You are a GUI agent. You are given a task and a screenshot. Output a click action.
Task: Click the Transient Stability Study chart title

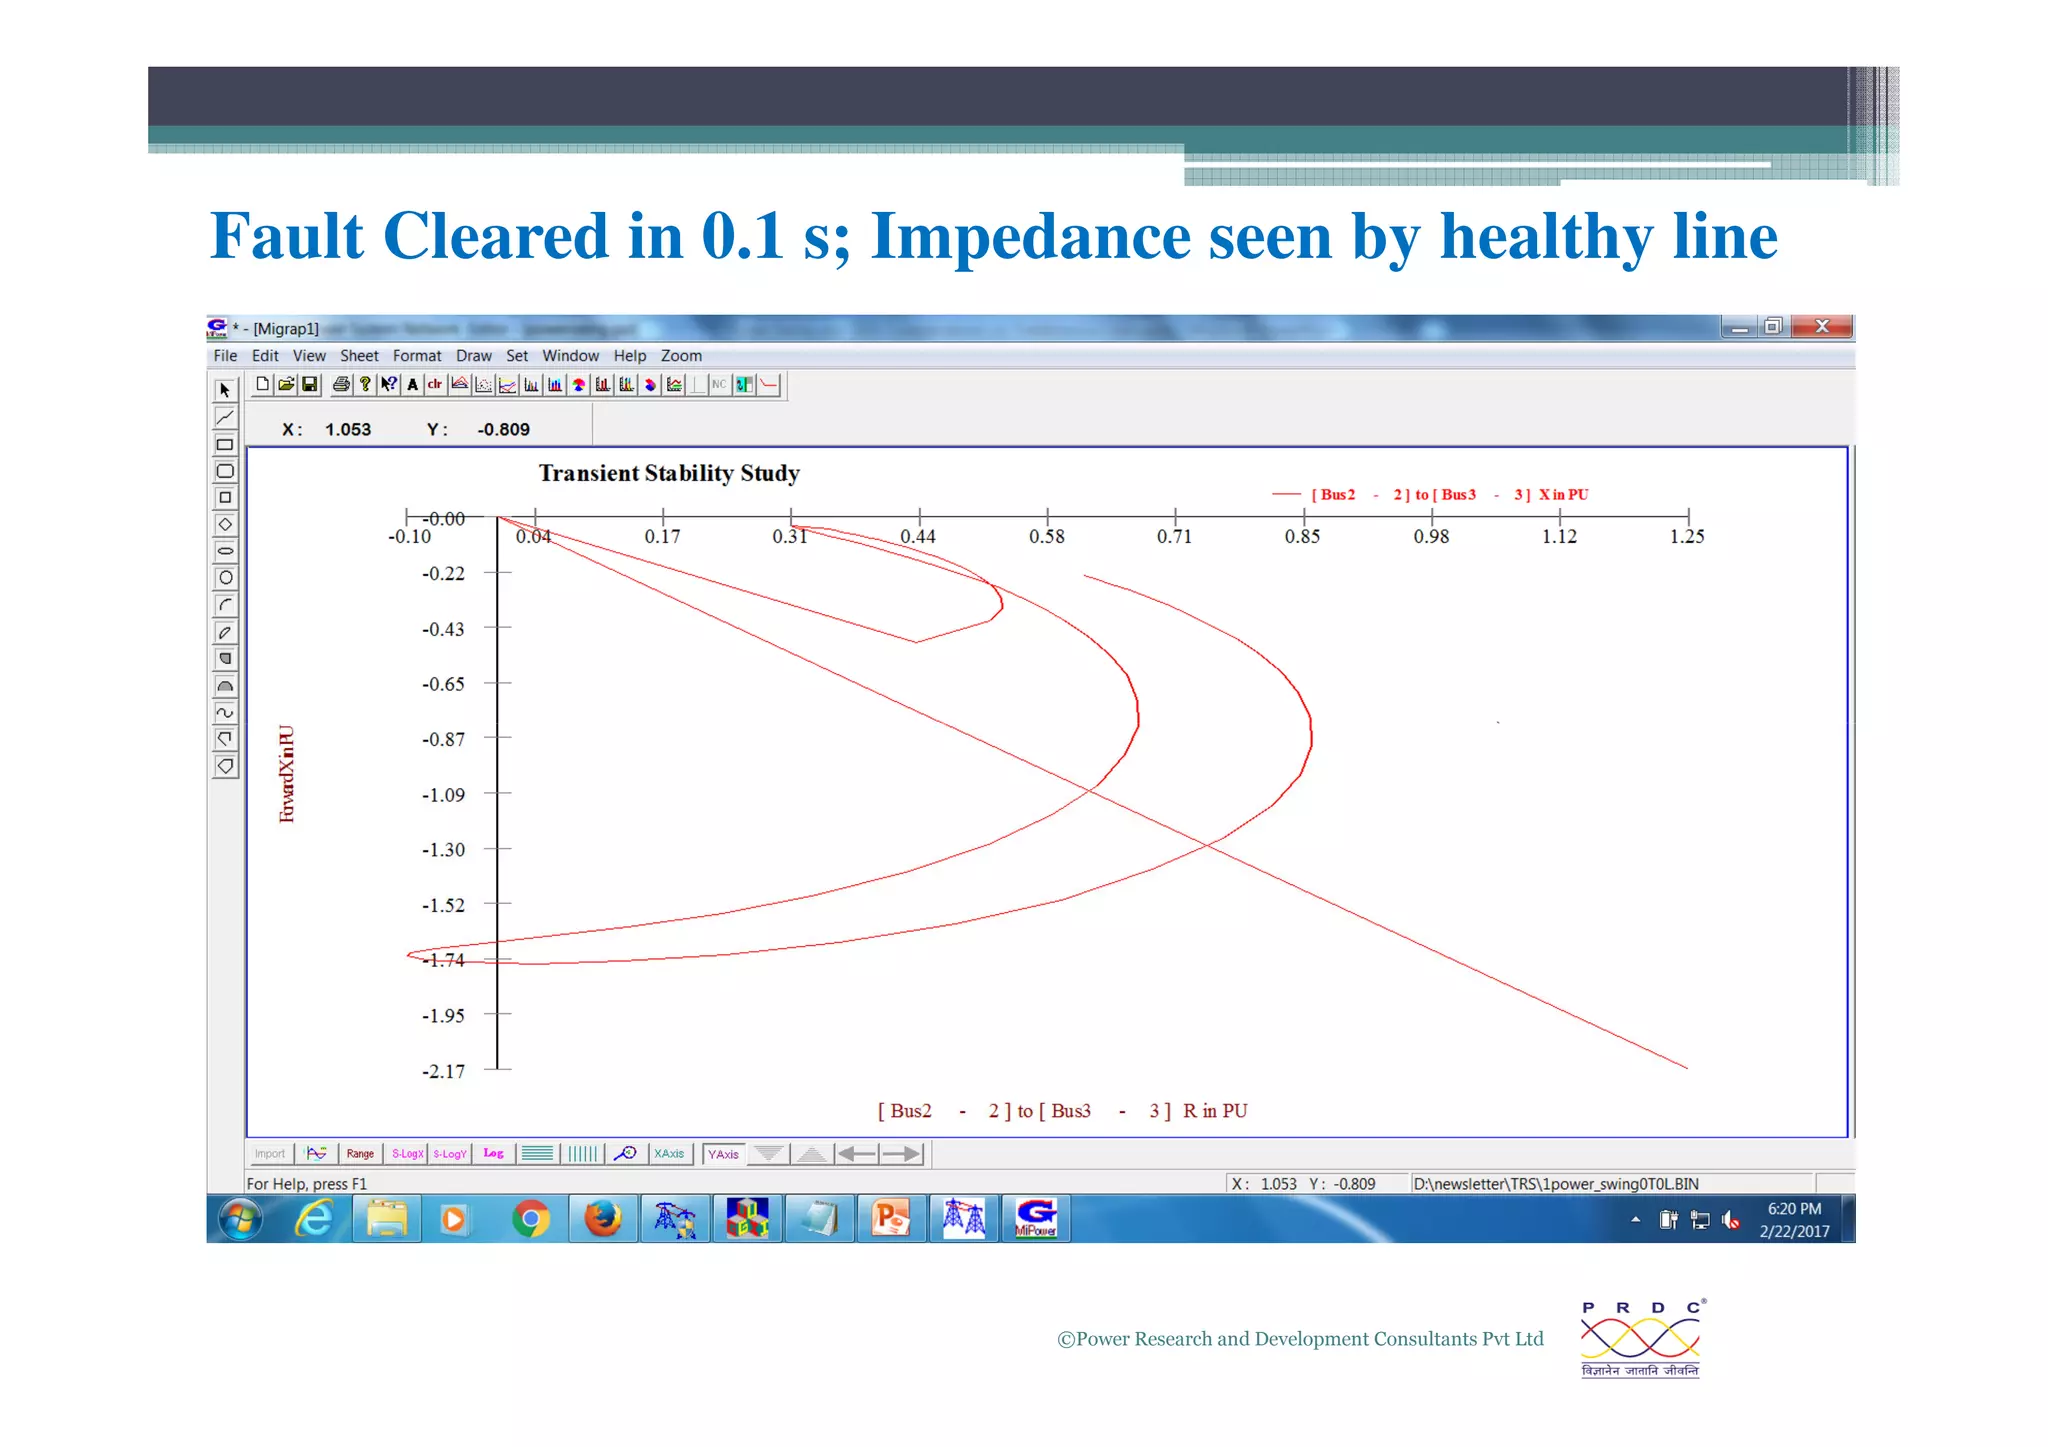click(x=669, y=473)
